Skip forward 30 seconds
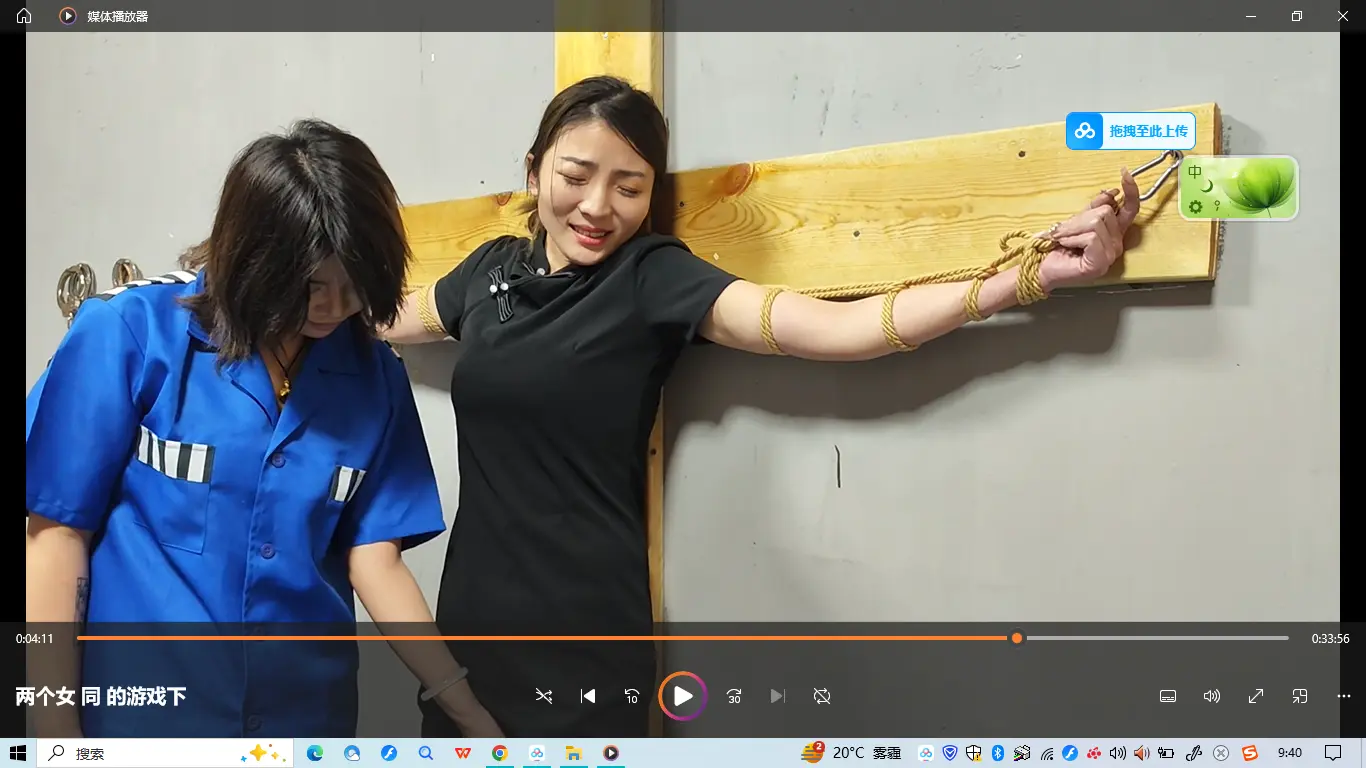The image size is (1366, 768). pyautogui.click(x=734, y=696)
